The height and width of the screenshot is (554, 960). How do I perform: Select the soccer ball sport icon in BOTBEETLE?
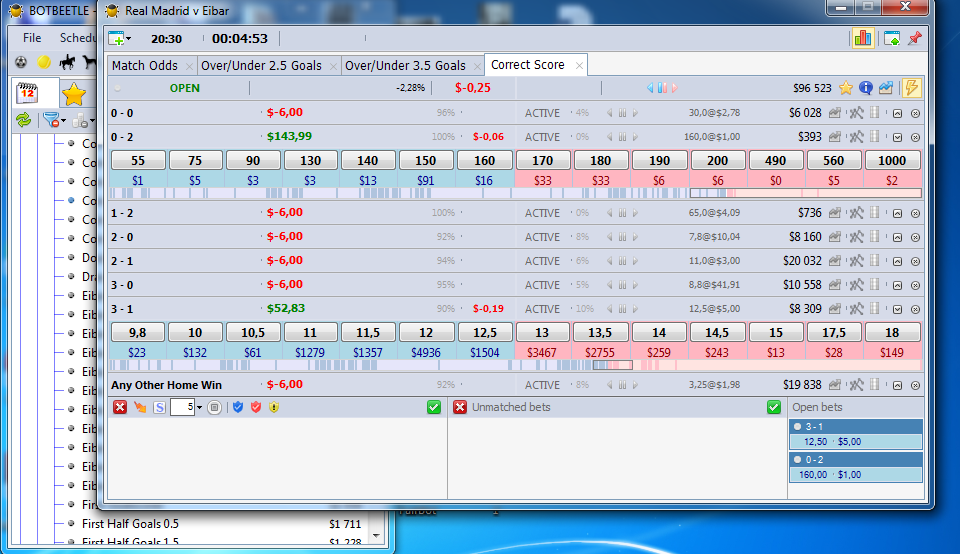pos(21,62)
